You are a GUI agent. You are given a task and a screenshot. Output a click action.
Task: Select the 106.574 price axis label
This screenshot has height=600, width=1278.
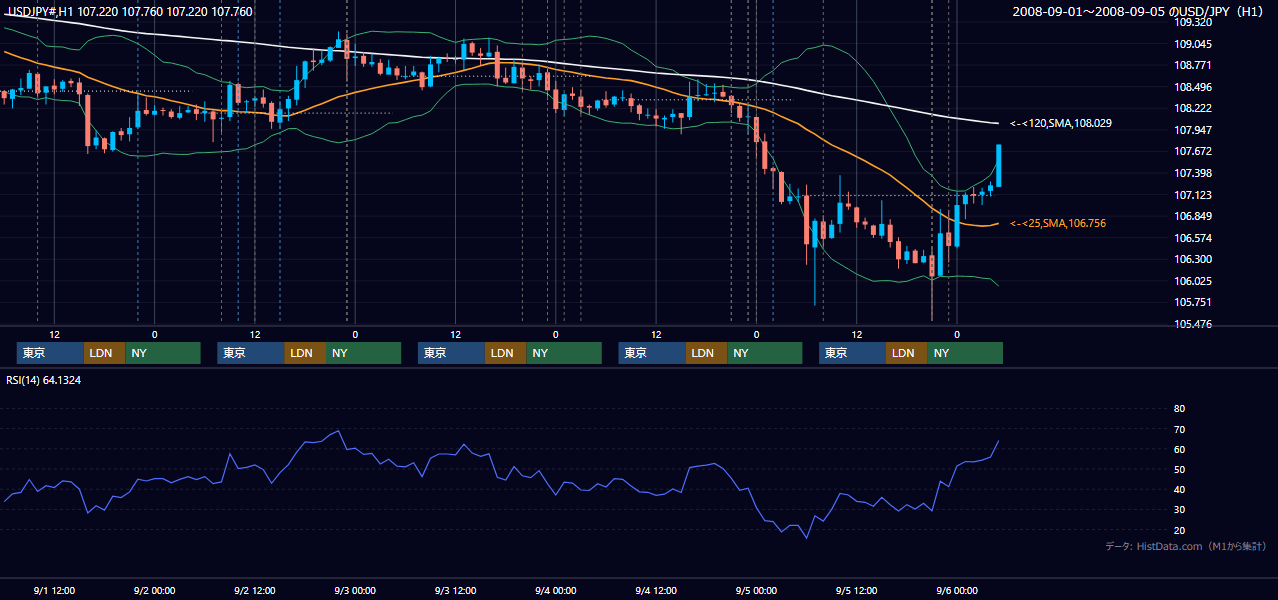pyautogui.click(x=1193, y=238)
